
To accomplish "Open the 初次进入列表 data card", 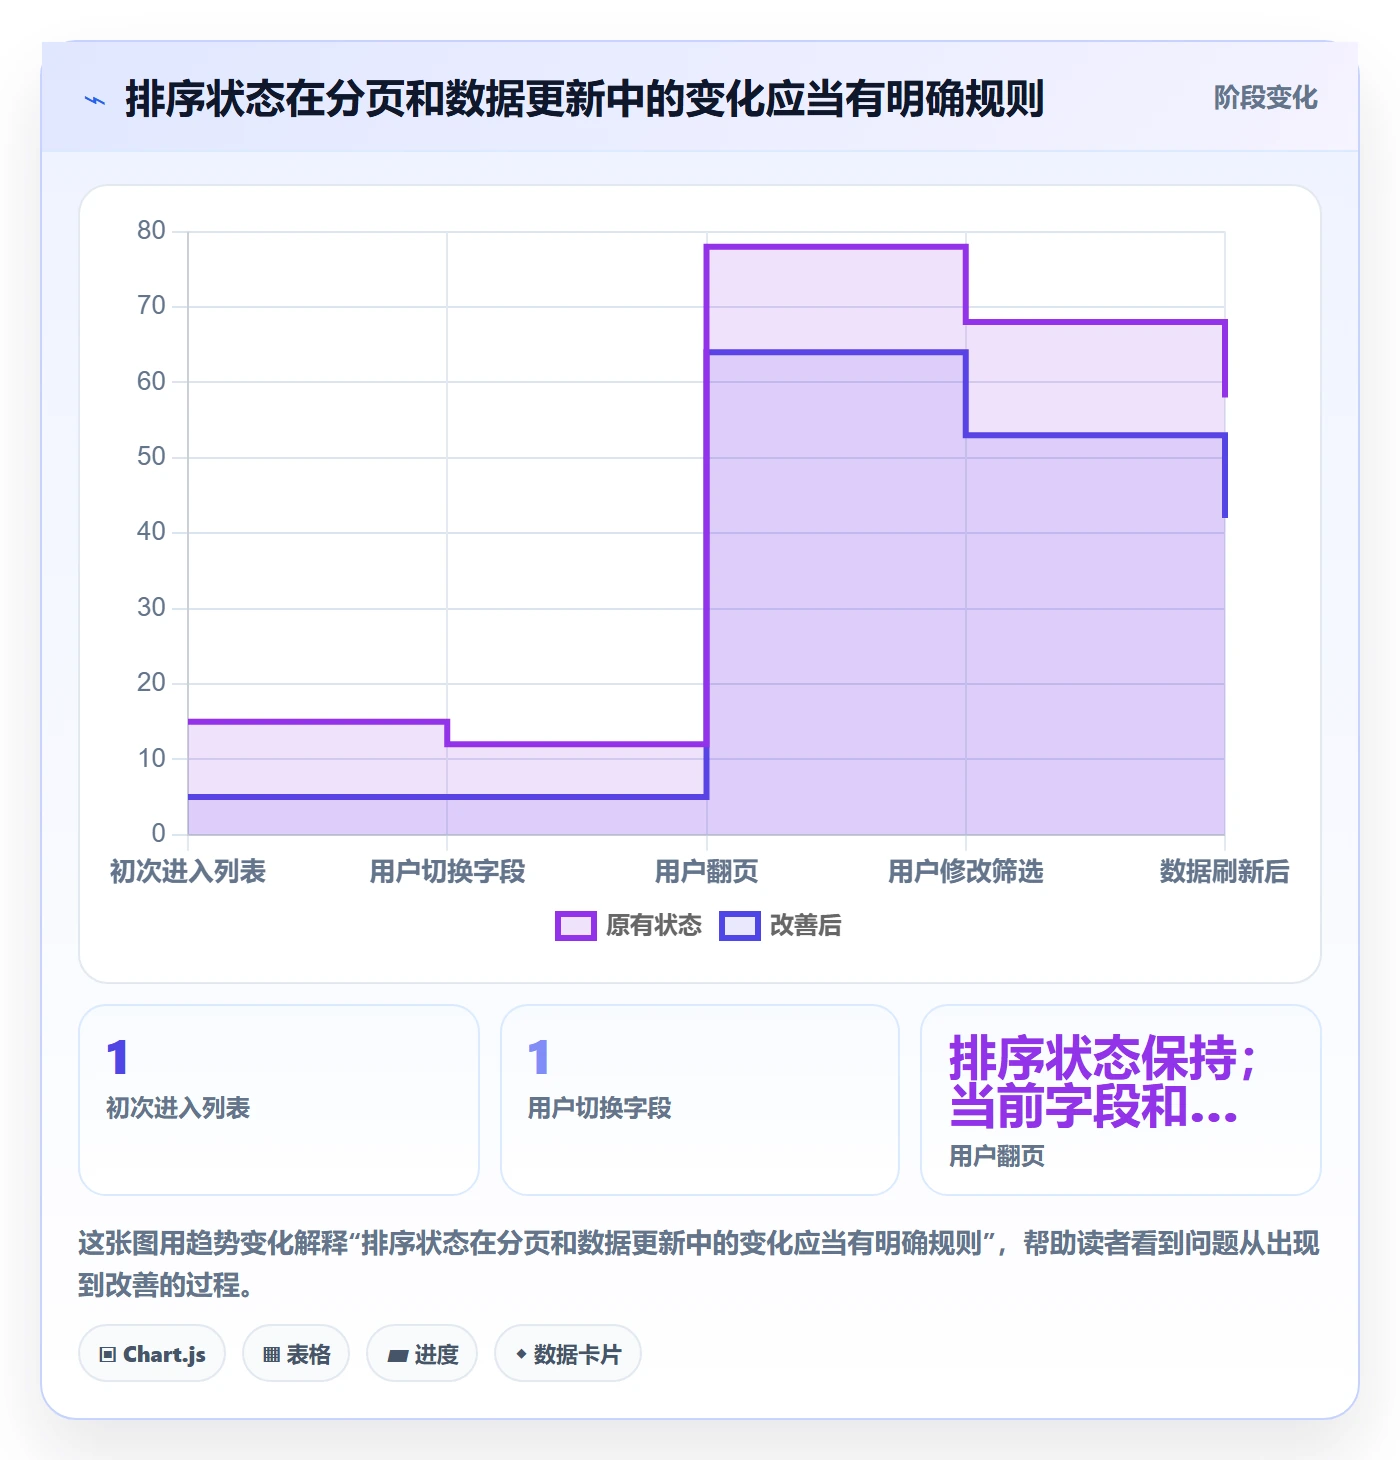I will tap(279, 1100).
